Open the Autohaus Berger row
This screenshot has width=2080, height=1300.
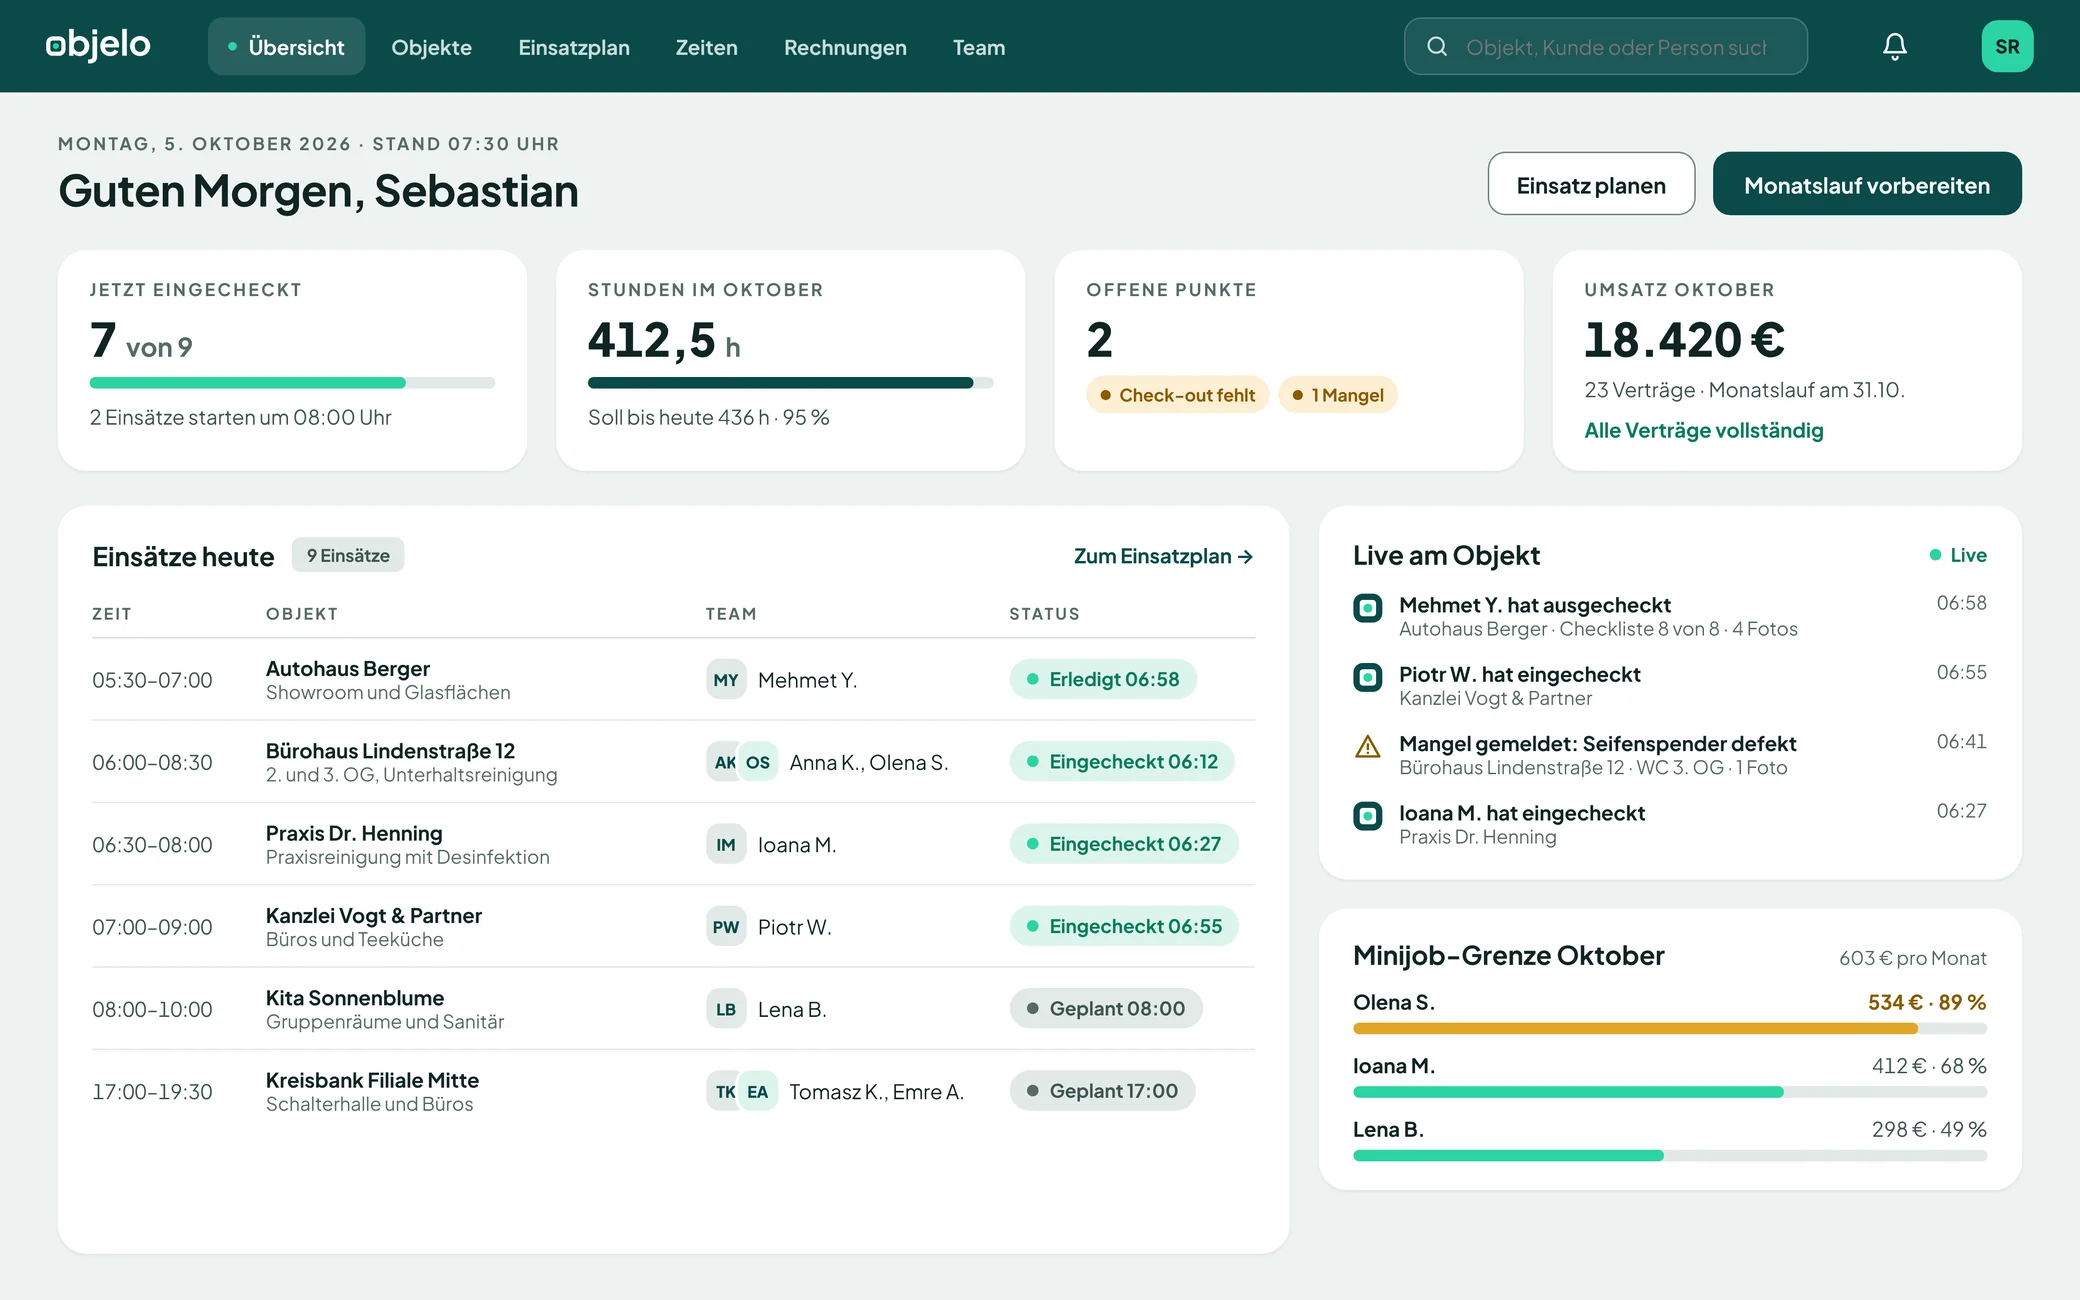[x=673, y=680]
